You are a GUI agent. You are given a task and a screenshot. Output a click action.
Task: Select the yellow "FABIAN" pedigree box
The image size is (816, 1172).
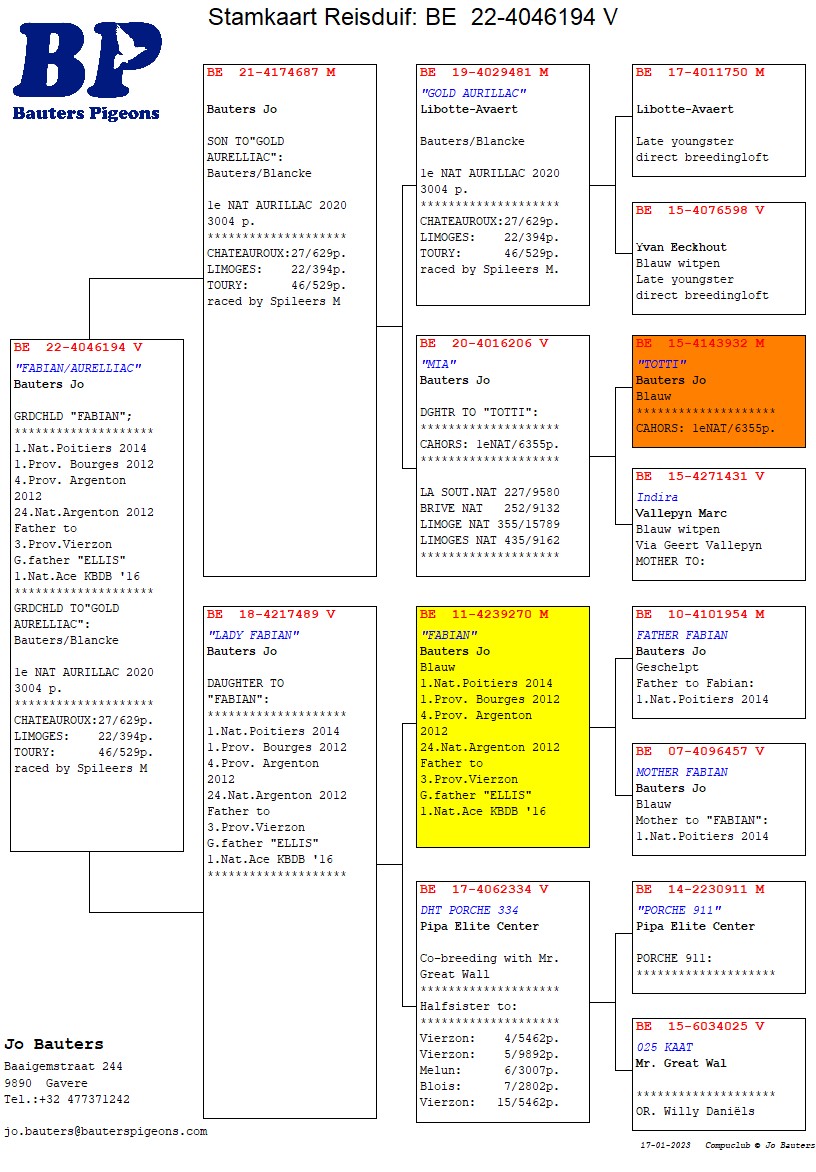coord(502,725)
